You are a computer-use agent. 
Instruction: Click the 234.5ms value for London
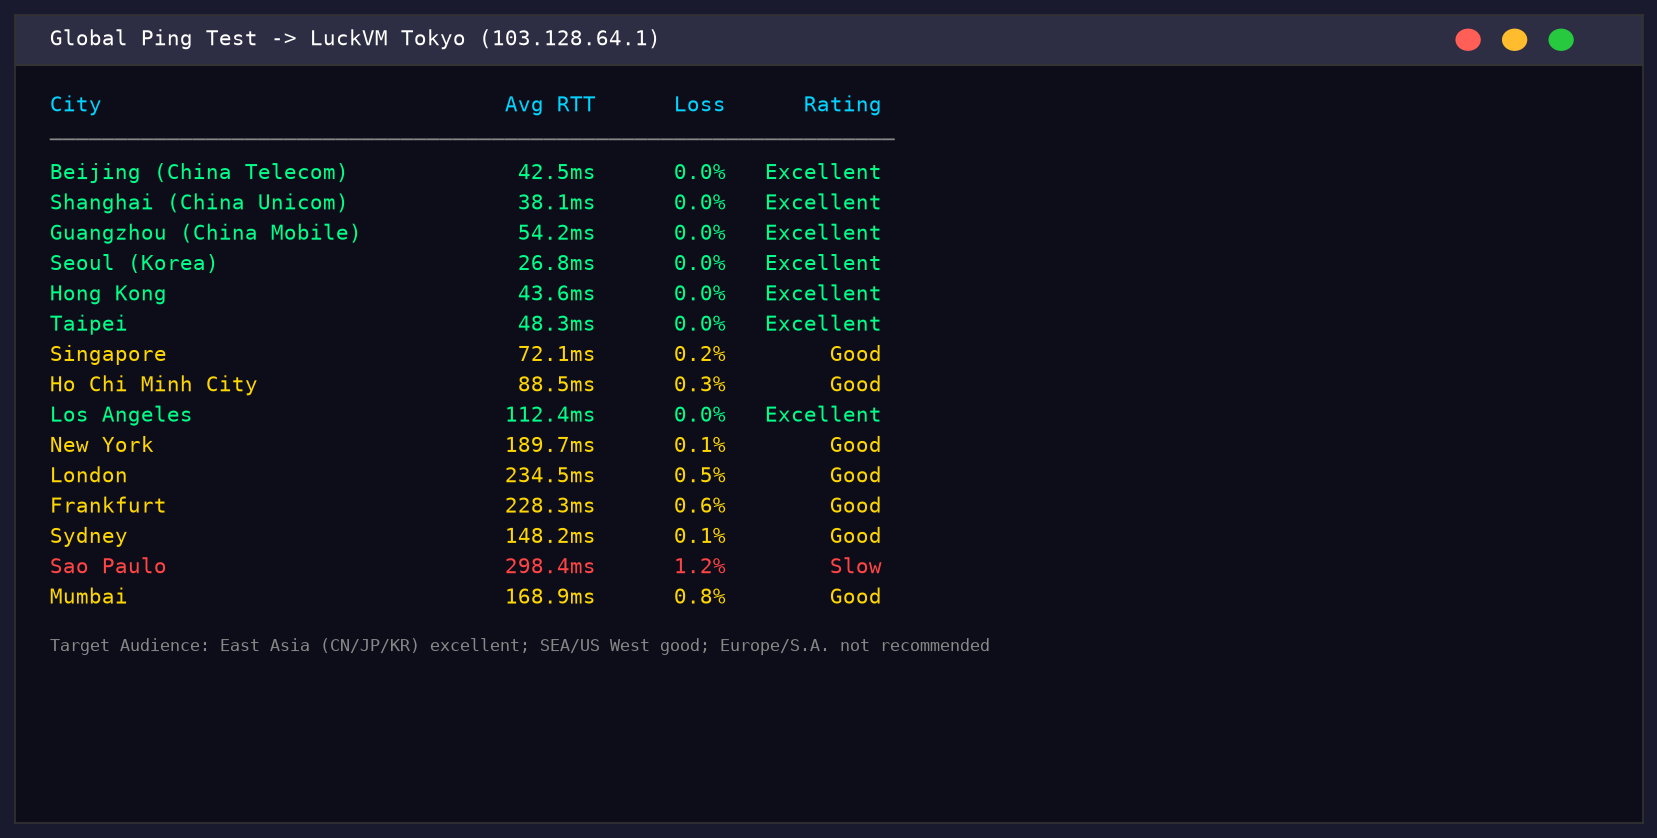[x=550, y=475]
